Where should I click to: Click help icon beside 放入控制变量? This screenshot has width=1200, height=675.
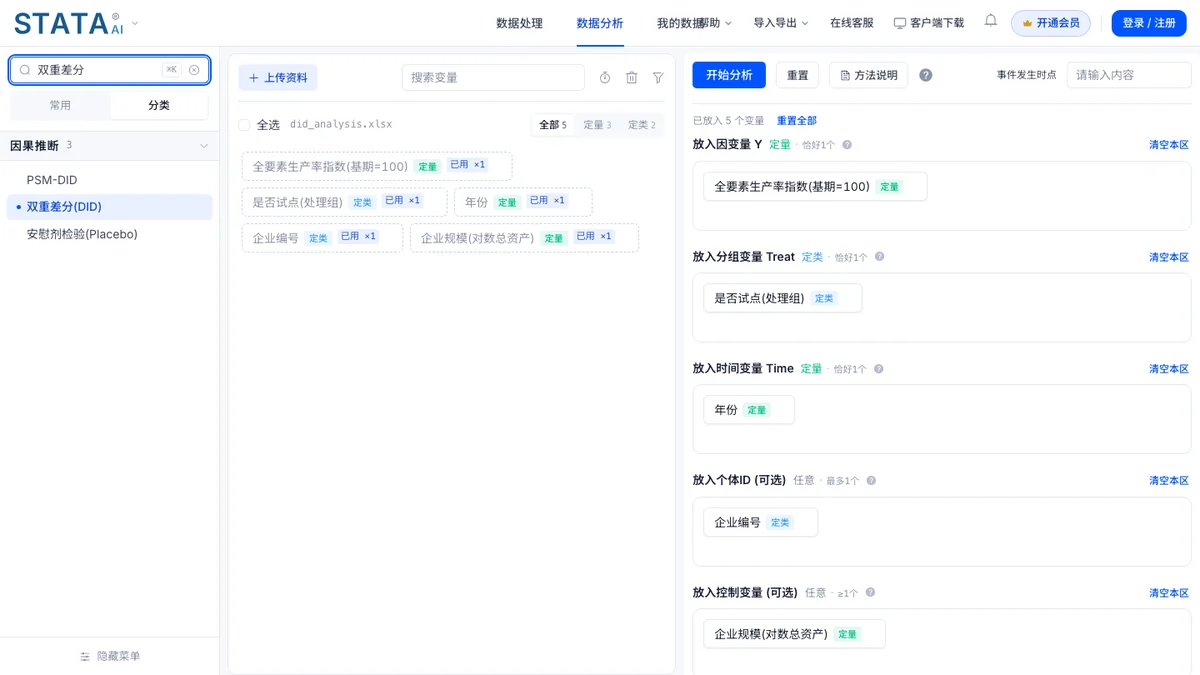[870, 593]
